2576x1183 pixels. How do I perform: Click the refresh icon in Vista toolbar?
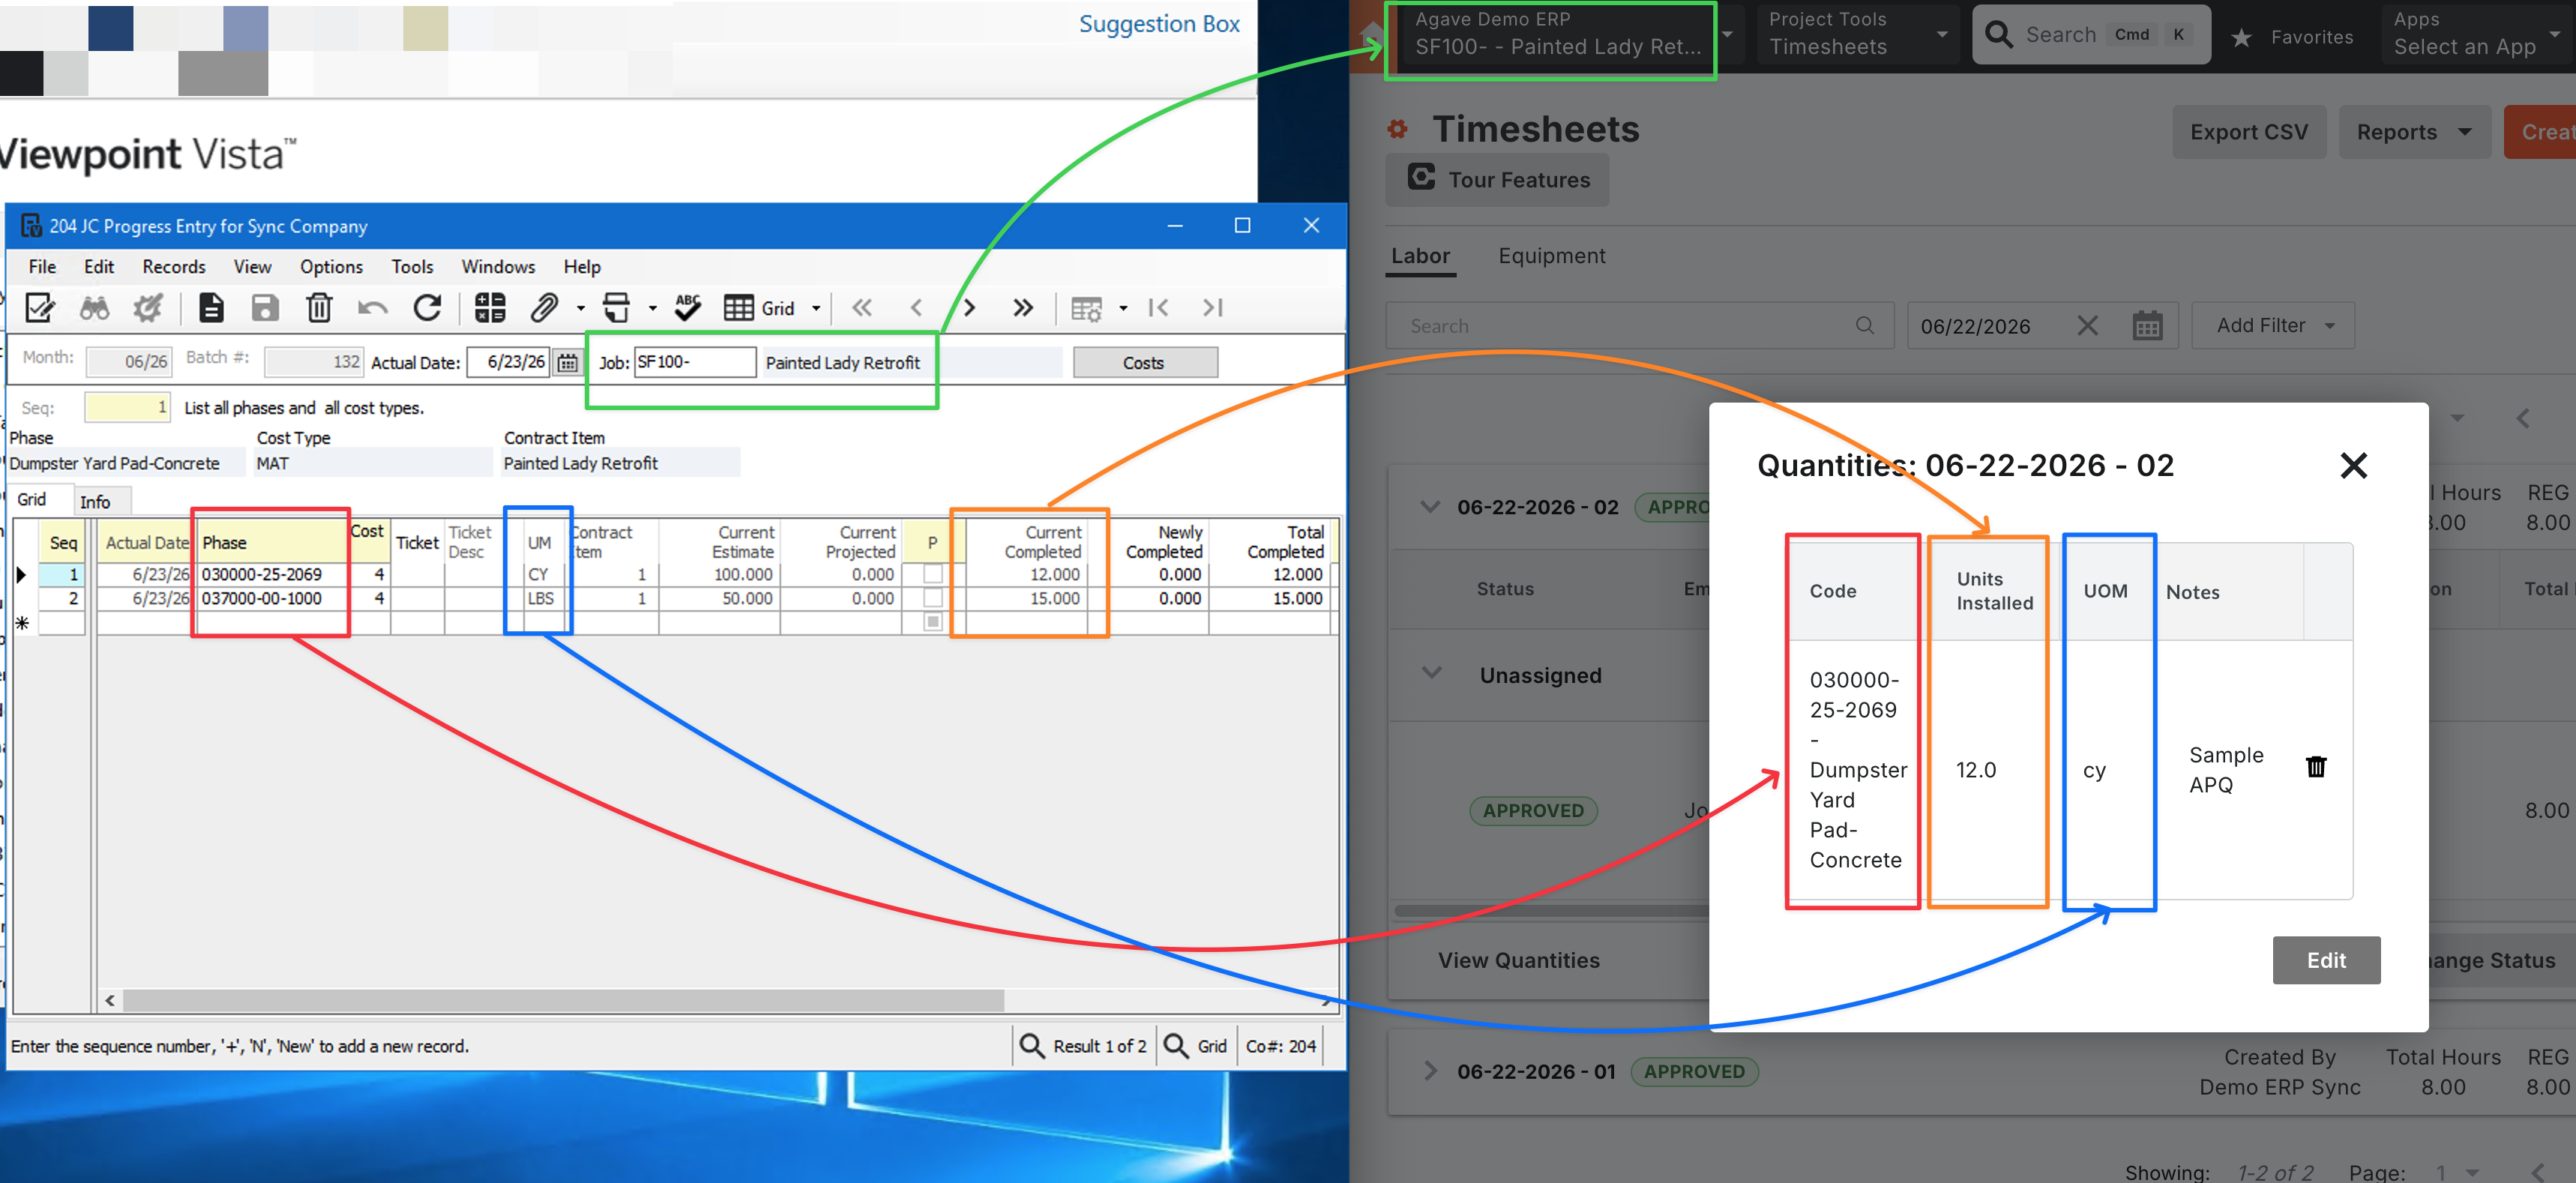click(427, 307)
